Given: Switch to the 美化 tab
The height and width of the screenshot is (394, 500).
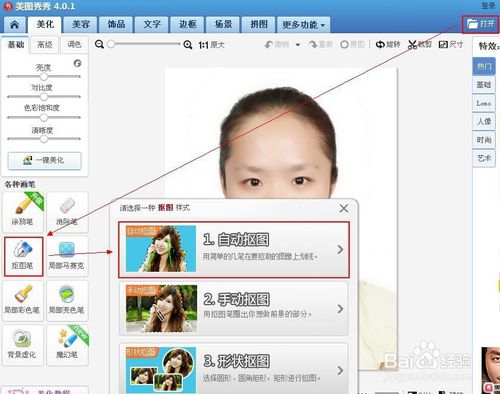Looking at the screenshot, I should pyautogui.click(x=45, y=25).
